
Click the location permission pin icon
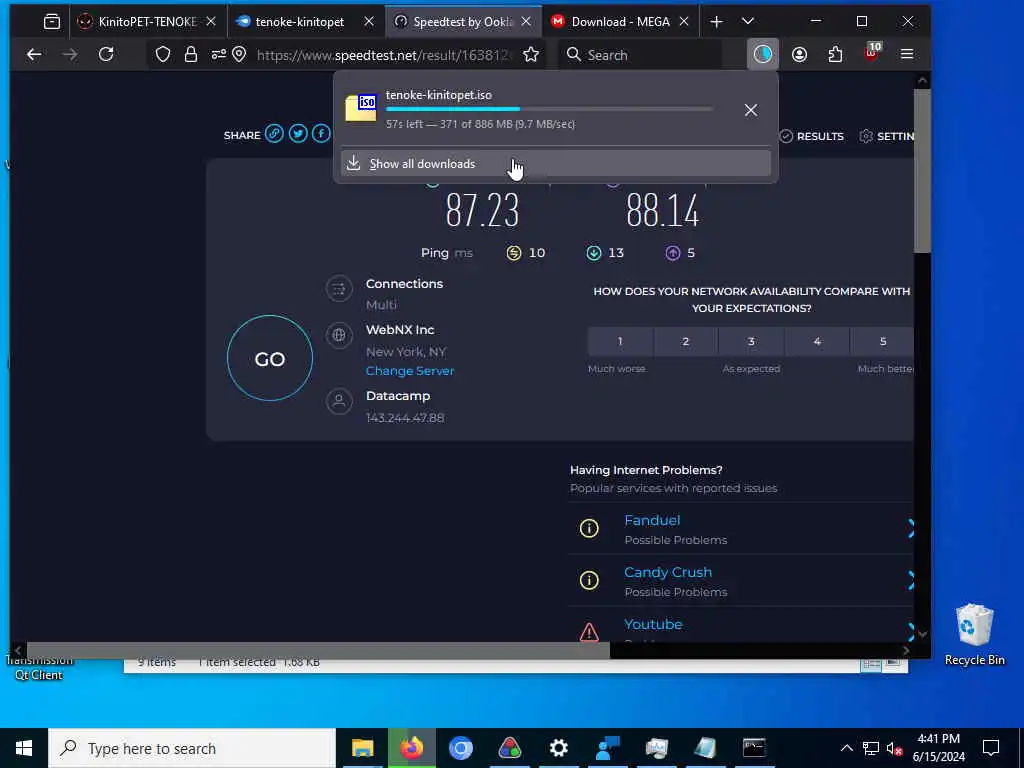tap(240, 54)
